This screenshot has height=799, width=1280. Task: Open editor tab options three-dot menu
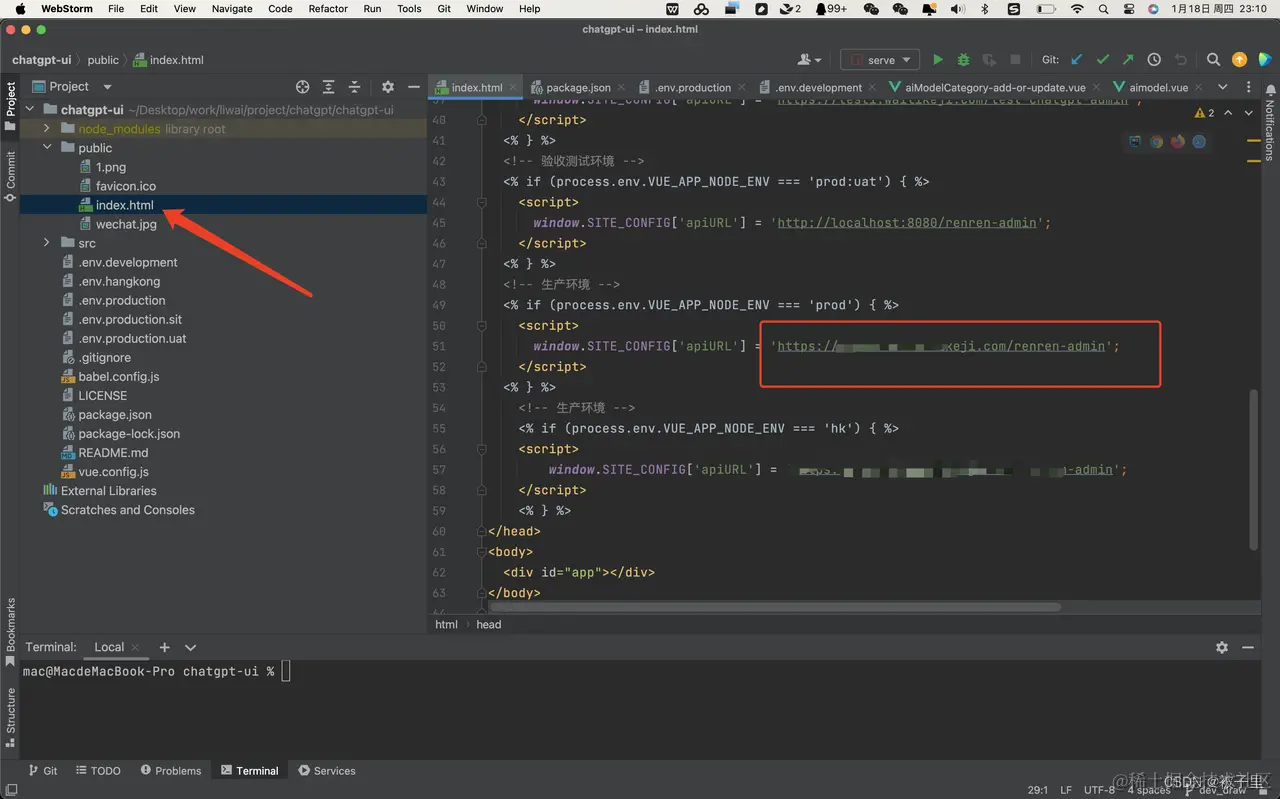pyautogui.click(x=1248, y=87)
